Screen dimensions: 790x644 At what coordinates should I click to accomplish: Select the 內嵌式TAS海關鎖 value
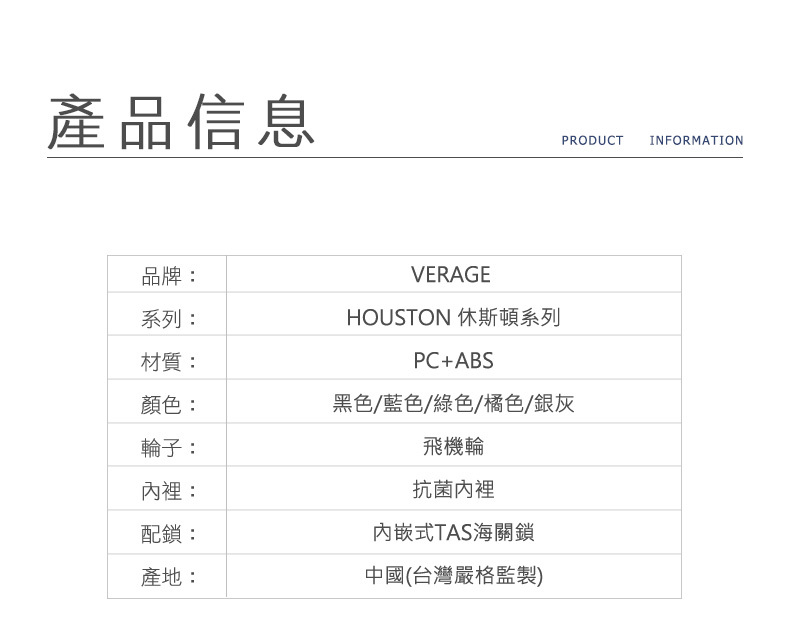click(453, 533)
